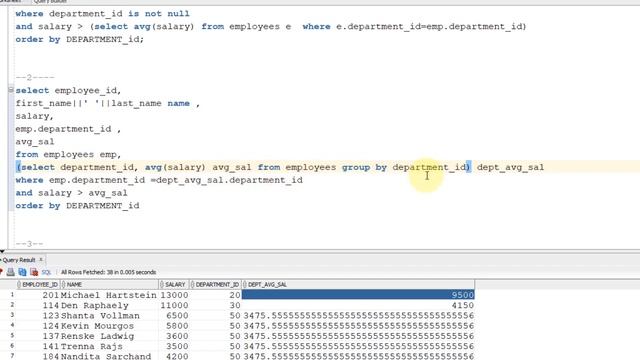
Task: Sort by EMPLOYEE_ID column header
Action: (38, 284)
